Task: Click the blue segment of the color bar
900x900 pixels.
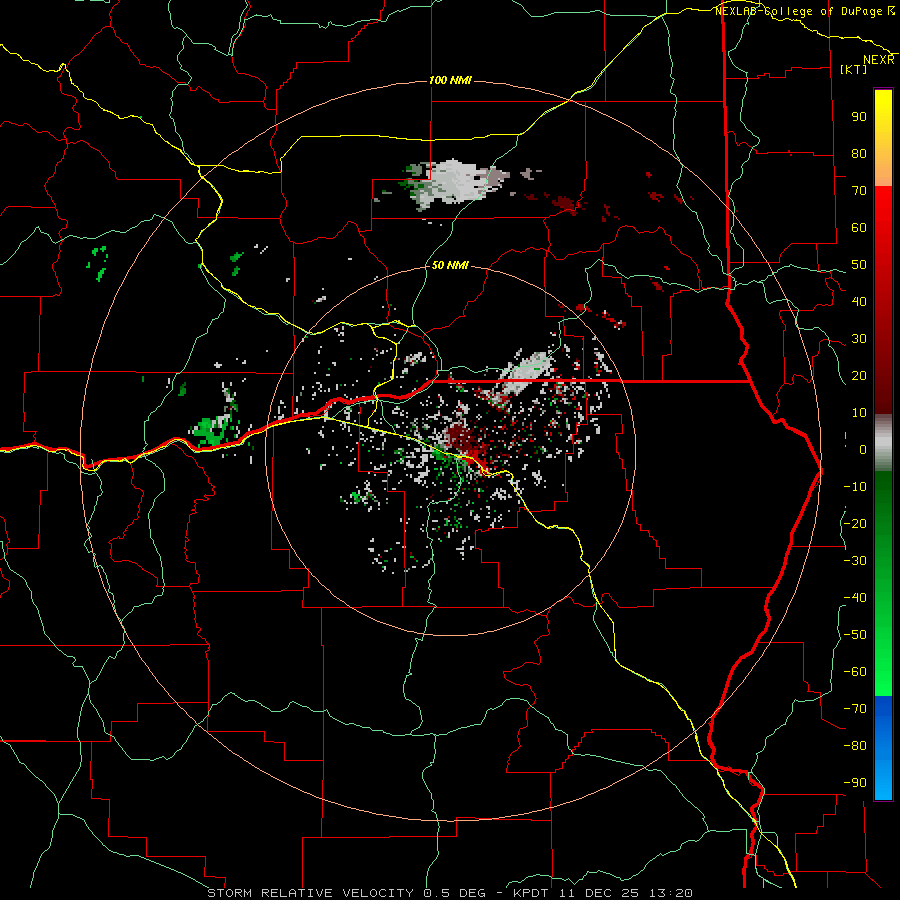Action: (x=883, y=748)
